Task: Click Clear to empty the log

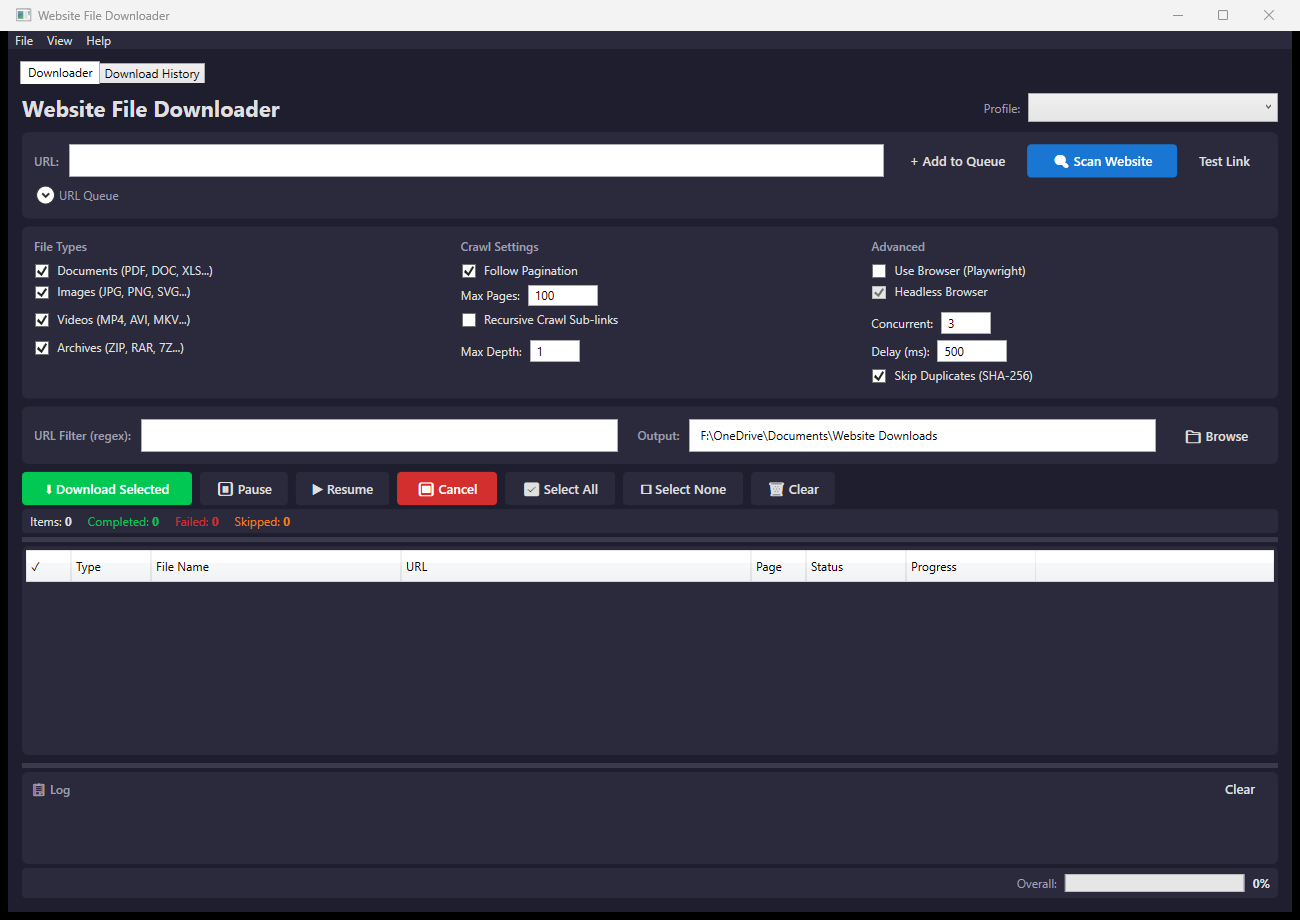Action: point(1239,789)
